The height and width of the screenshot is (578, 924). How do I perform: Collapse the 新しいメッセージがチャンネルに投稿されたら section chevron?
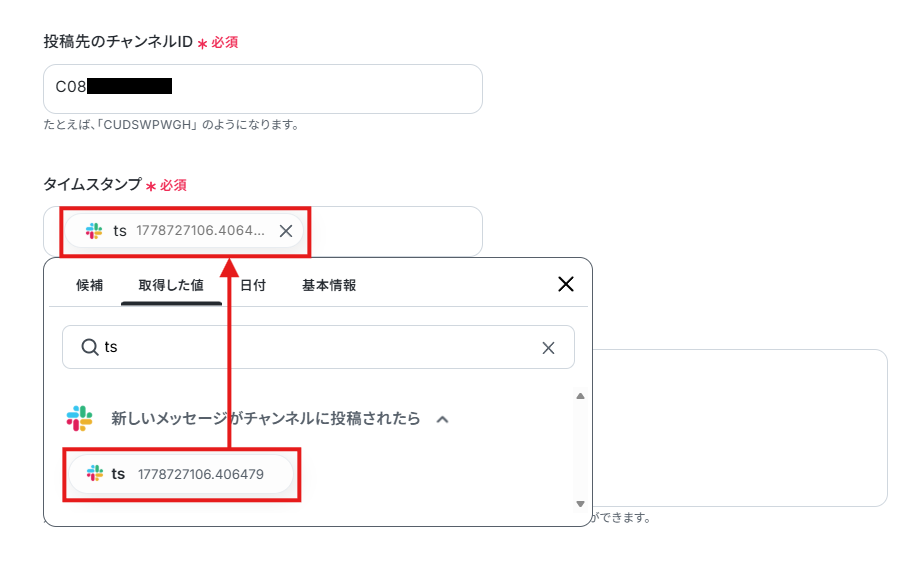[x=443, y=420]
